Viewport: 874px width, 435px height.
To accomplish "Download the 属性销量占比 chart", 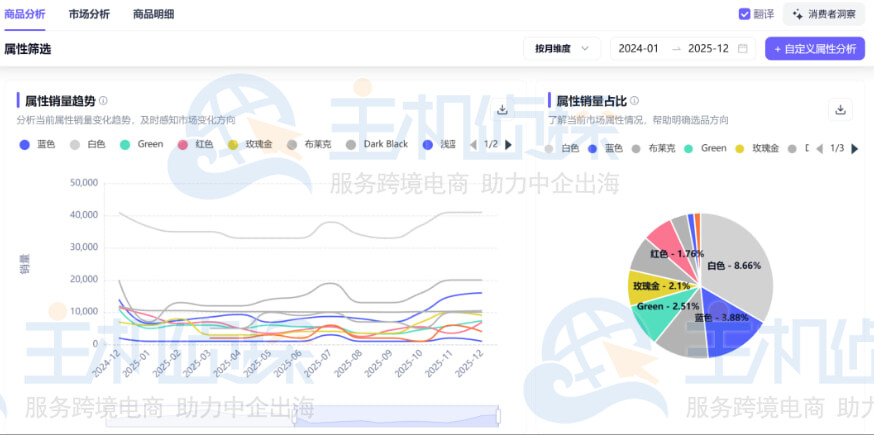I will 841,109.
